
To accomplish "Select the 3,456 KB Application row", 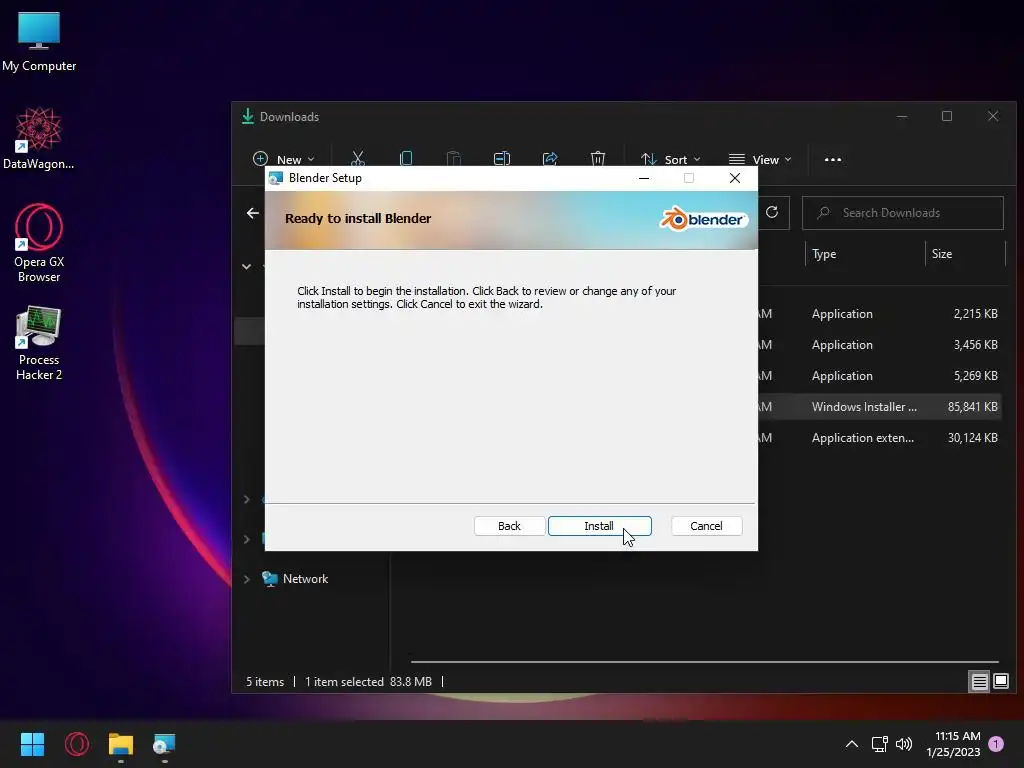I will (x=878, y=345).
